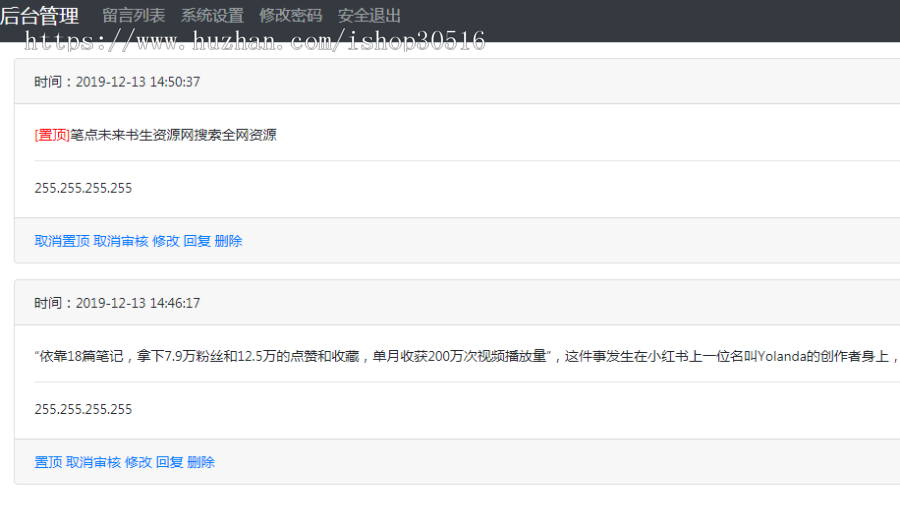Click 取消审核 on the 14:50:37 message
Image resolution: width=900 pixels, height=529 pixels.
point(121,241)
